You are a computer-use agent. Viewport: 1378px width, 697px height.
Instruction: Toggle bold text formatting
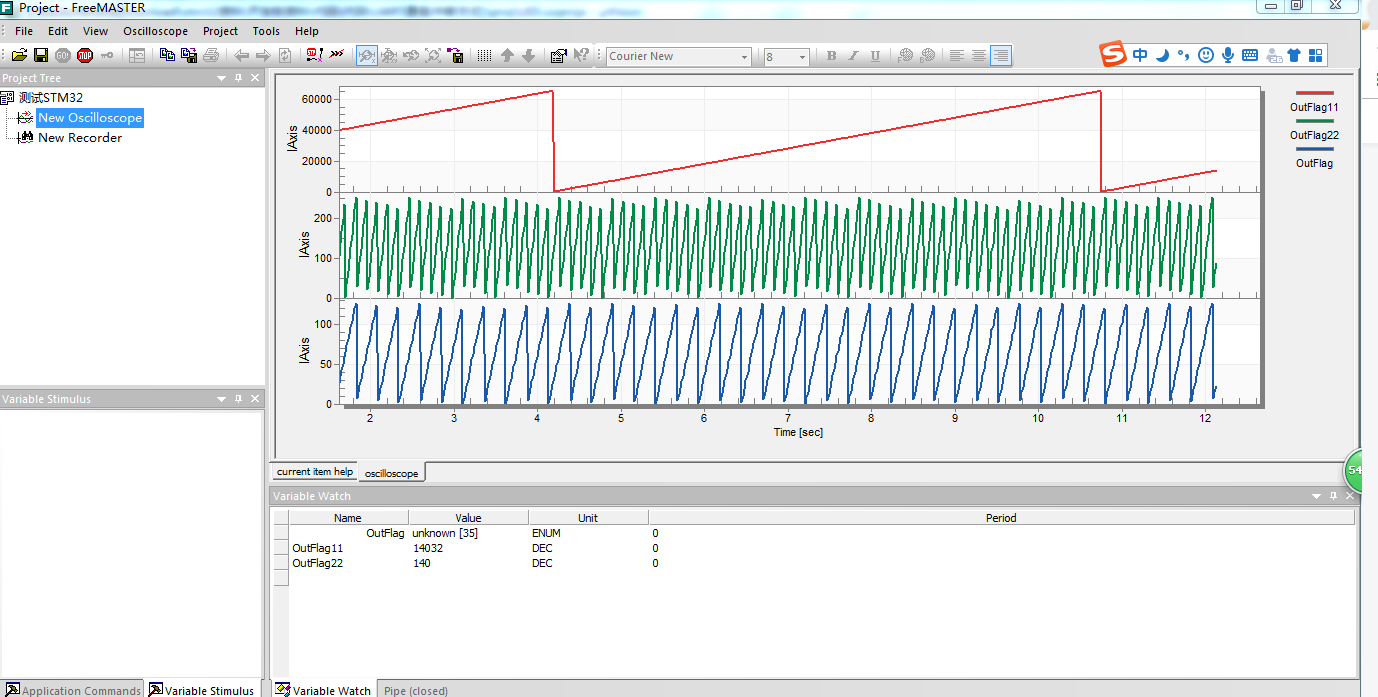pos(831,56)
